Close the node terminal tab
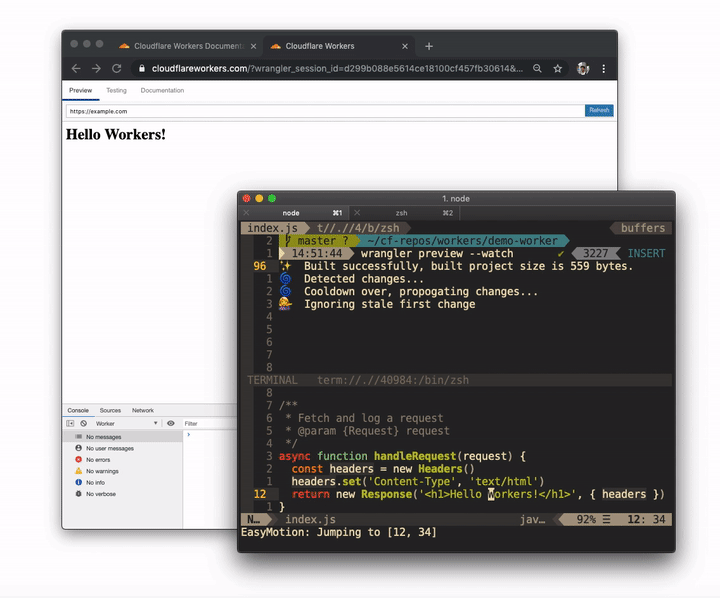 point(247,213)
